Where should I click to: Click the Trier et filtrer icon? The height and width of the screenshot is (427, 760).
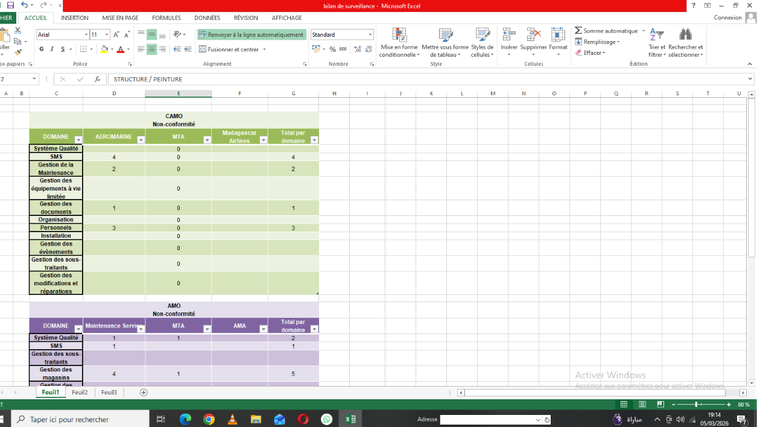click(x=657, y=35)
